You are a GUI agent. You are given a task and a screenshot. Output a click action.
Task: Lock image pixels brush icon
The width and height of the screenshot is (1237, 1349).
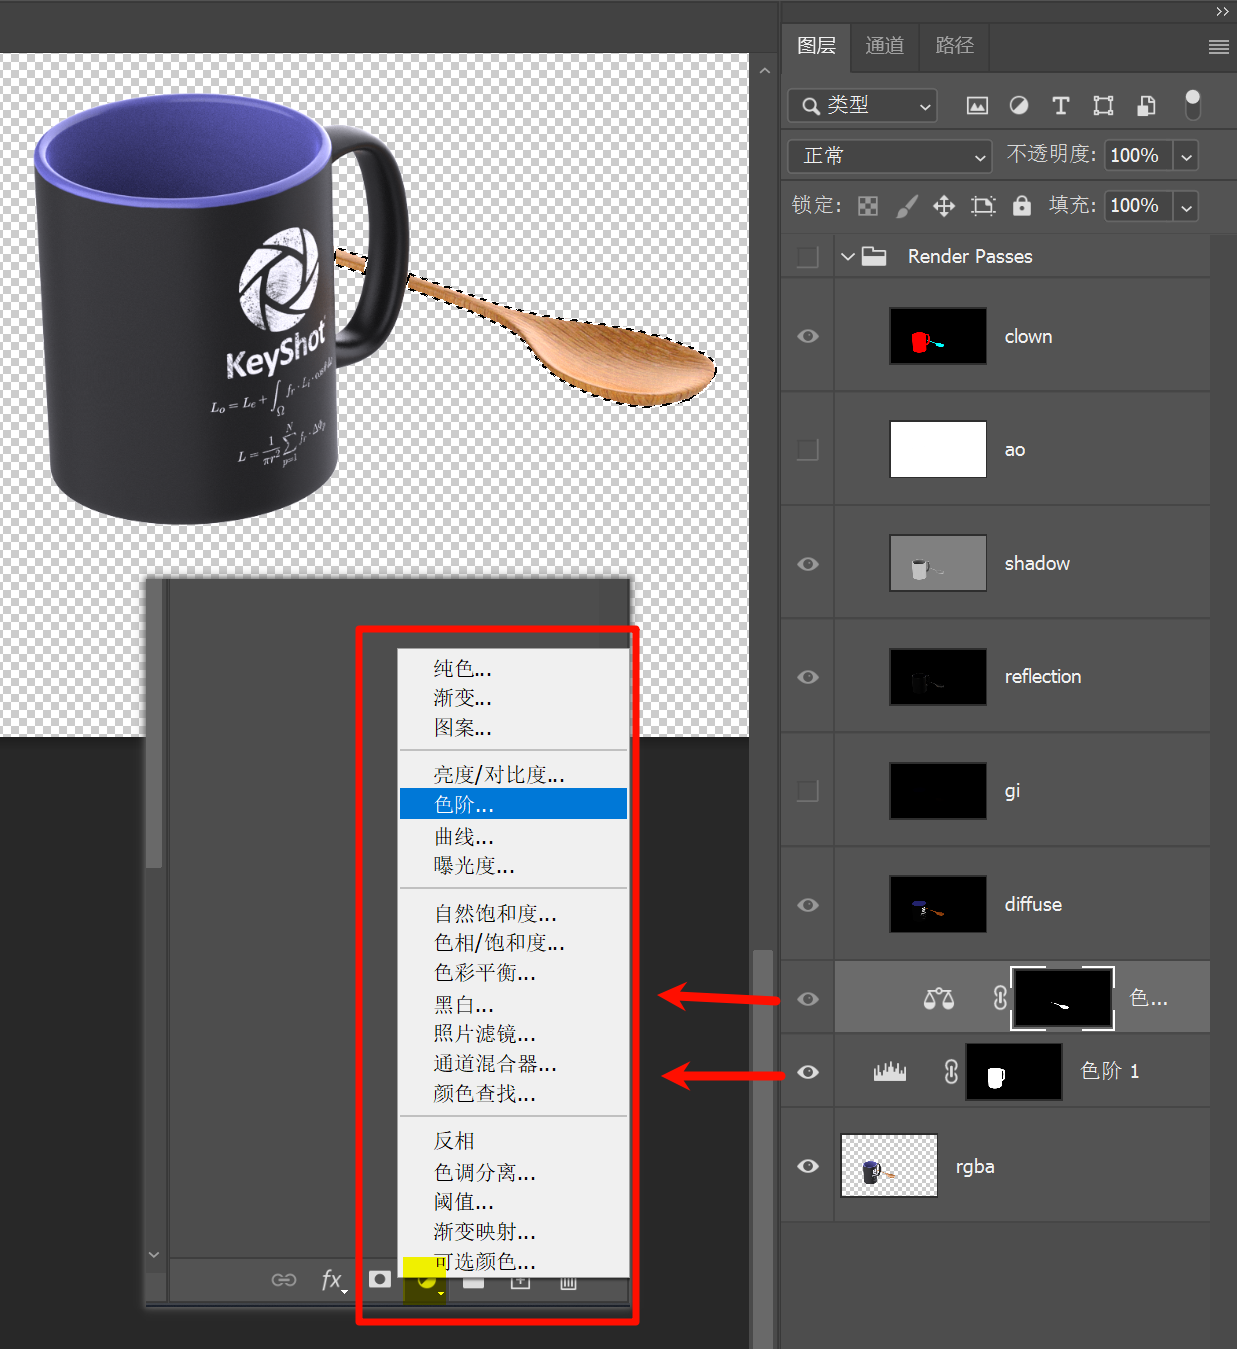pyautogui.click(x=906, y=206)
